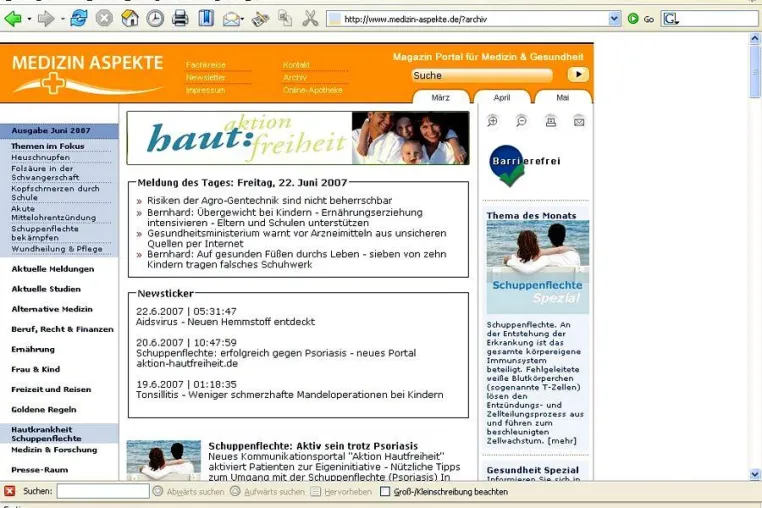This screenshot has width=762, height=508.
Task: Switch to the März tab
Action: [x=440, y=97]
